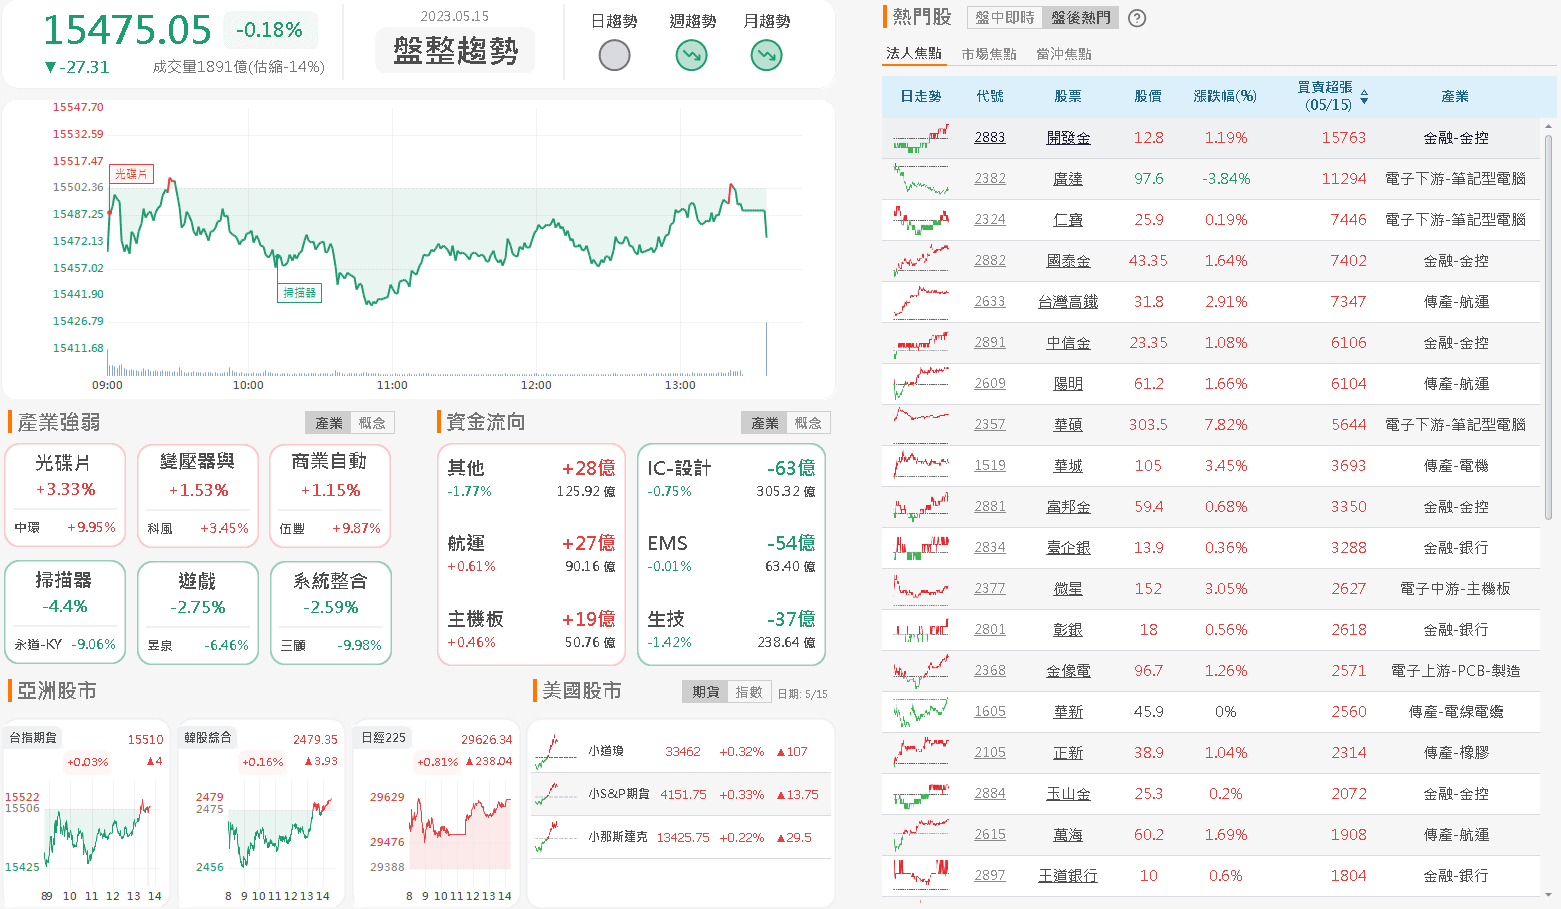
Task: Click the IC-設計 fund flow entry
Action: 731,479
